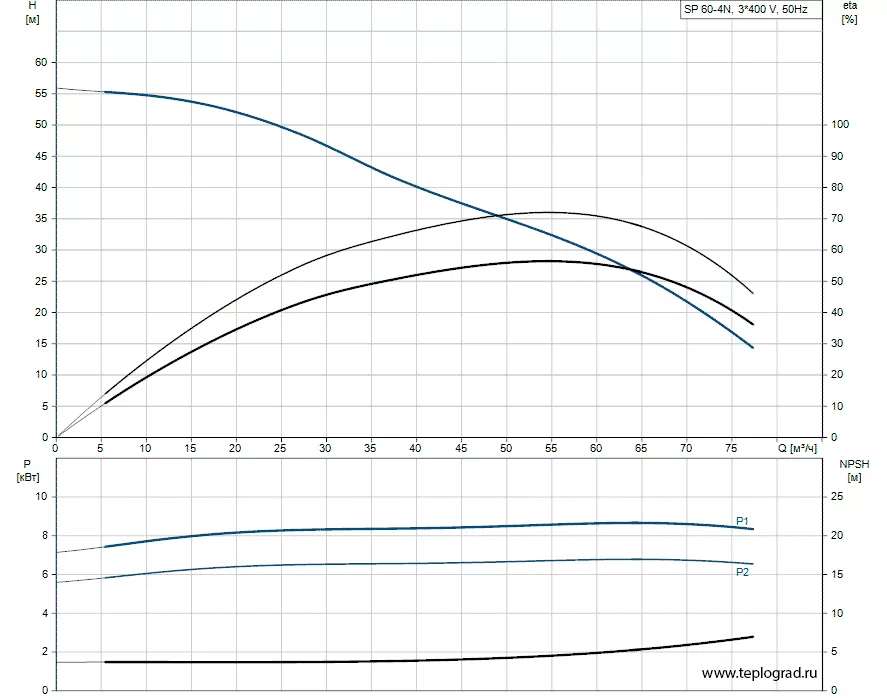
Task: Click the P [кВт] axis label
Action: coord(28,471)
